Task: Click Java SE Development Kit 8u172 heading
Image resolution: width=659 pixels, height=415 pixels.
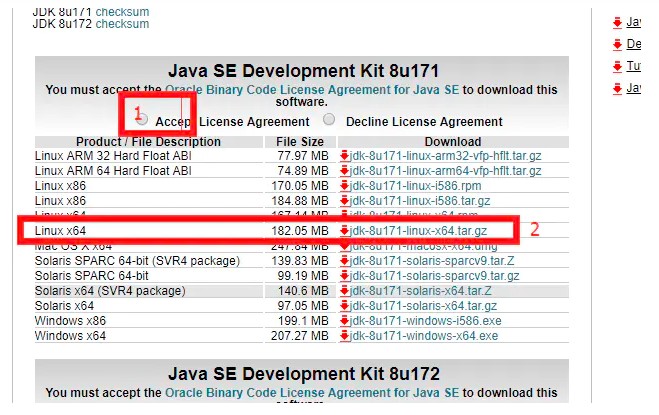Action: (303, 374)
